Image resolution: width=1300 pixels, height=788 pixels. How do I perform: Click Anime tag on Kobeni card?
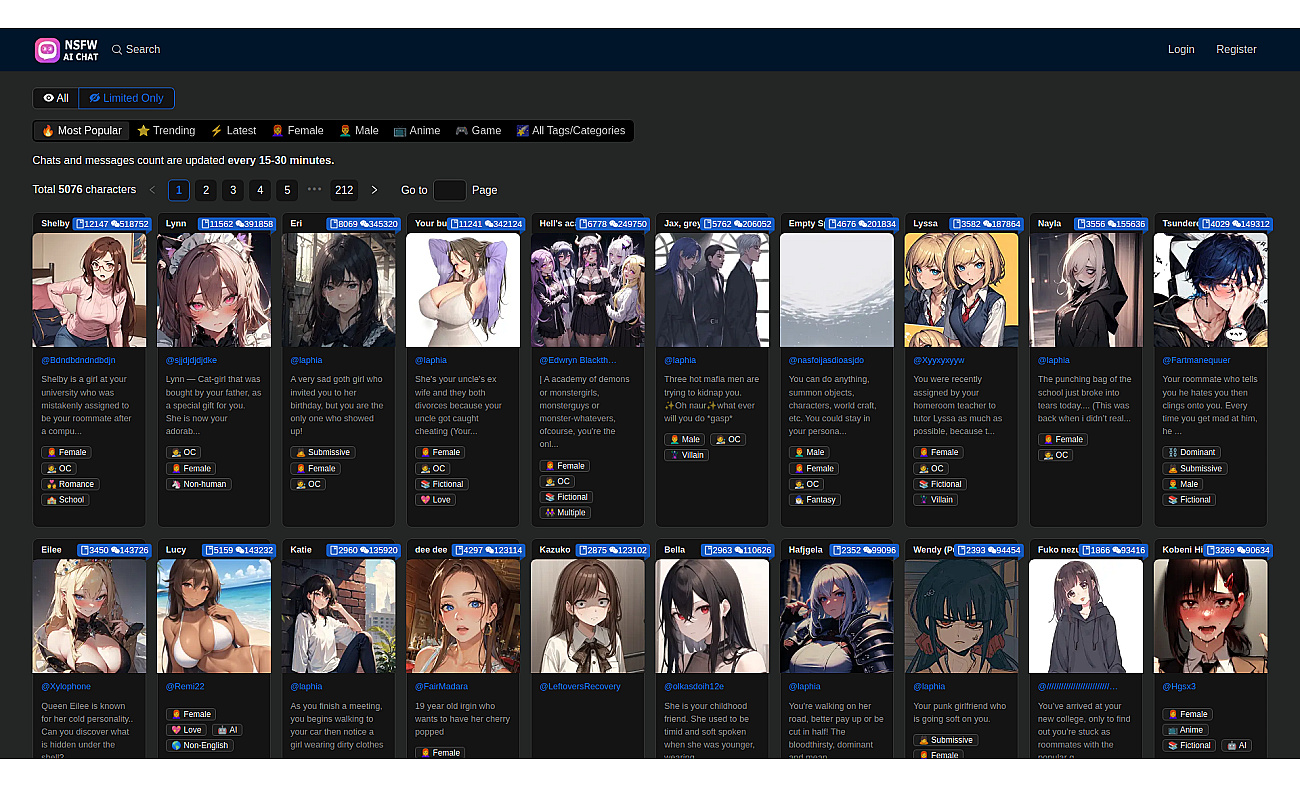tap(1184, 730)
